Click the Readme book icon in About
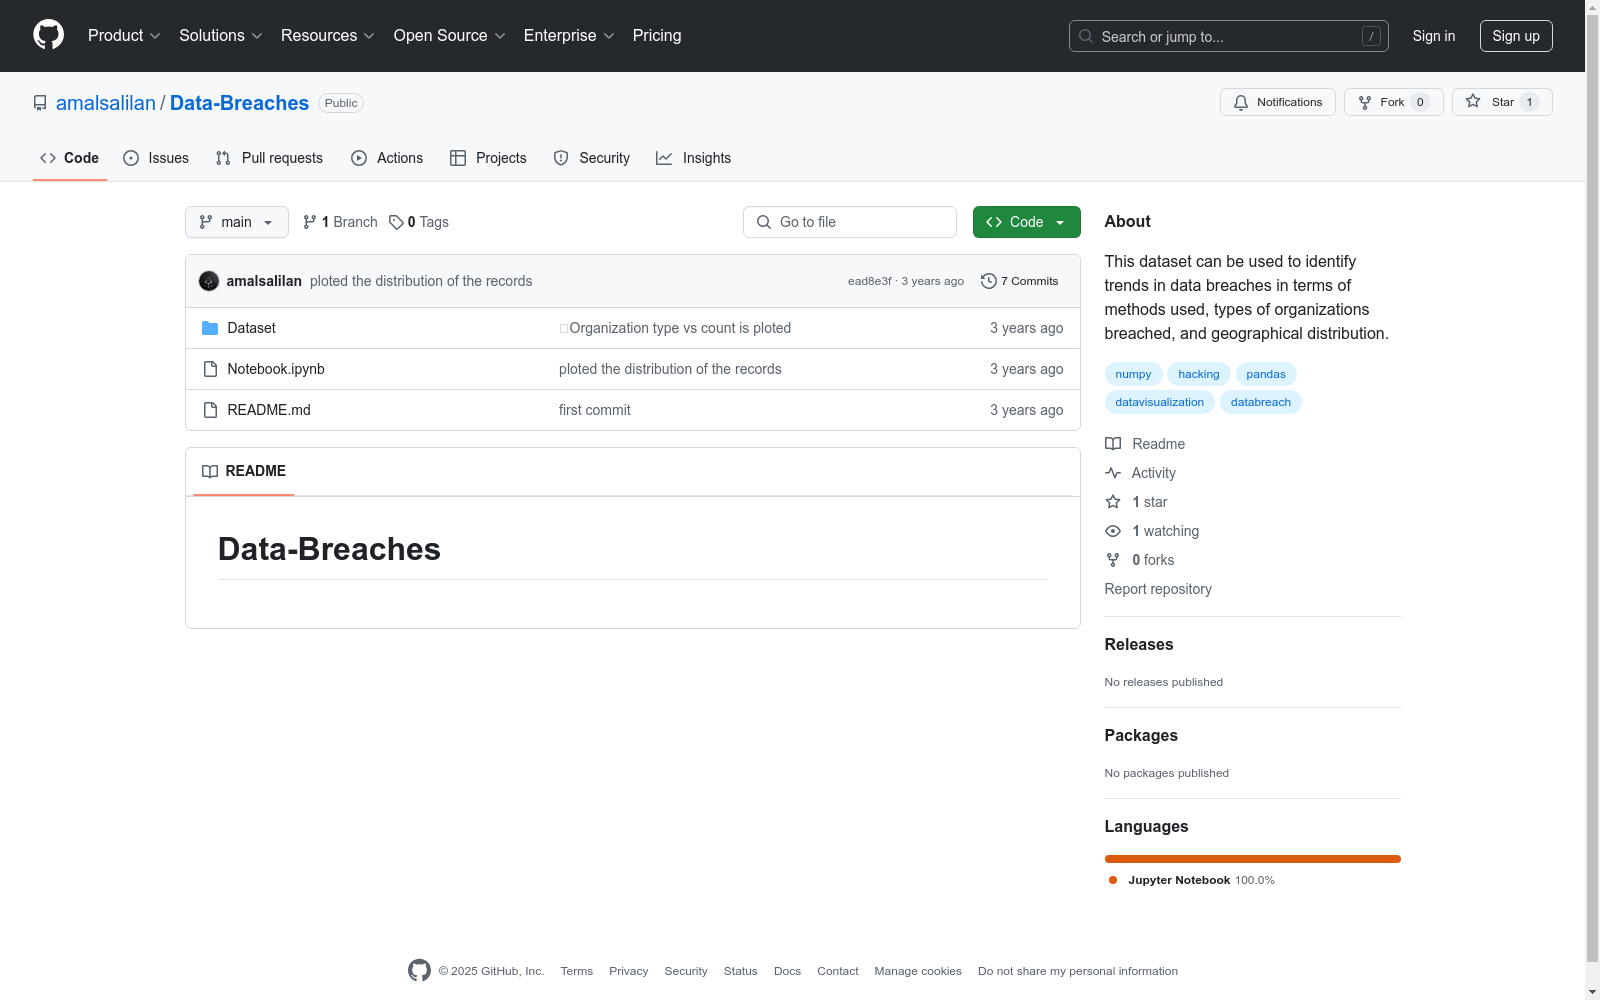1600x1000 pixels. [x=1113, y=444]
